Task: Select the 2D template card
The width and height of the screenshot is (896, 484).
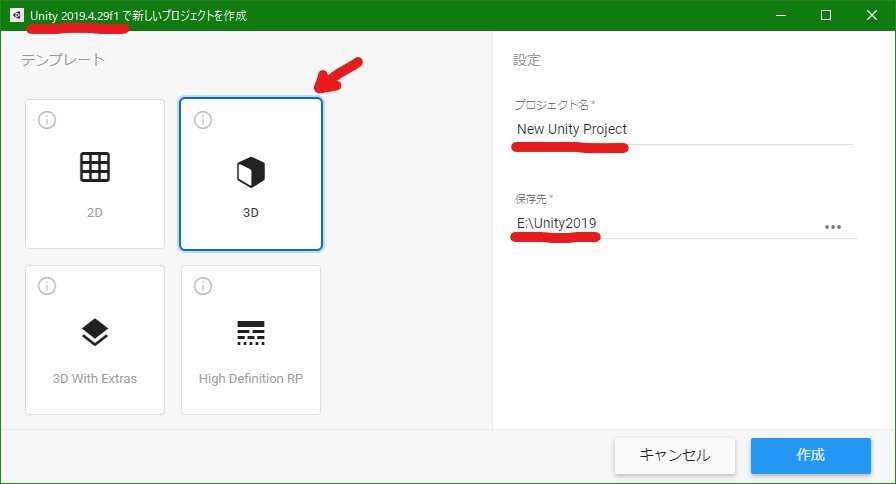Action: [x=95, y=174]
